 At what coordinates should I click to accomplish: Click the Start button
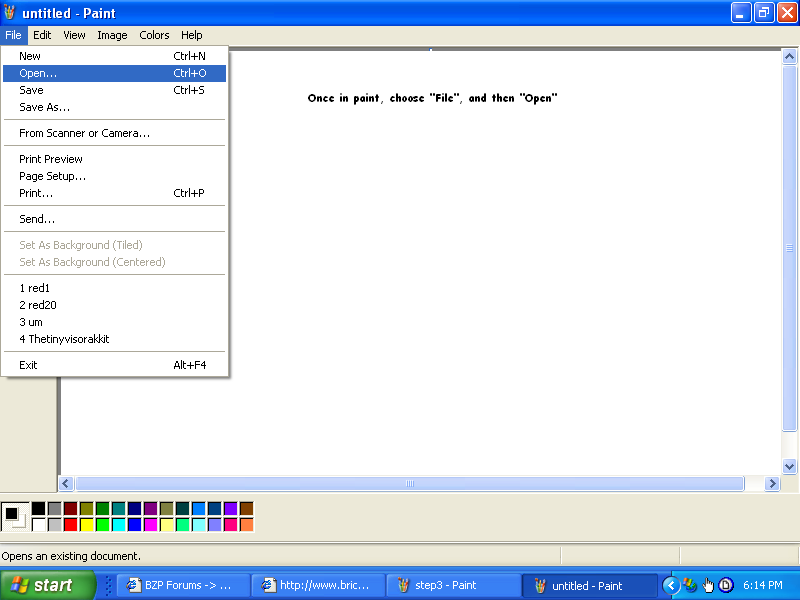(48, 585)
